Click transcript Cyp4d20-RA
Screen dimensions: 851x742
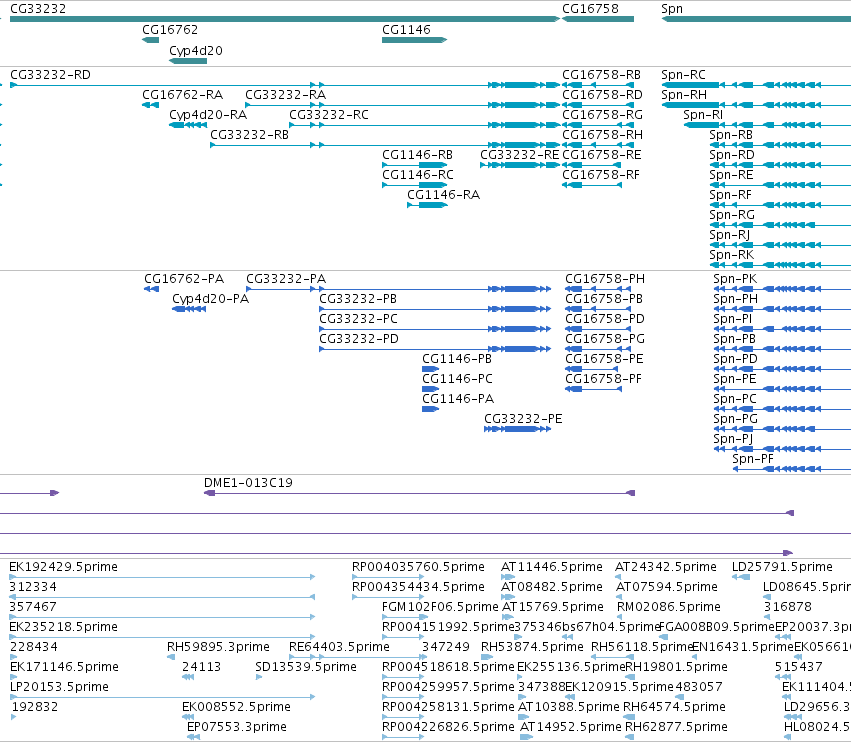[208, 115]
